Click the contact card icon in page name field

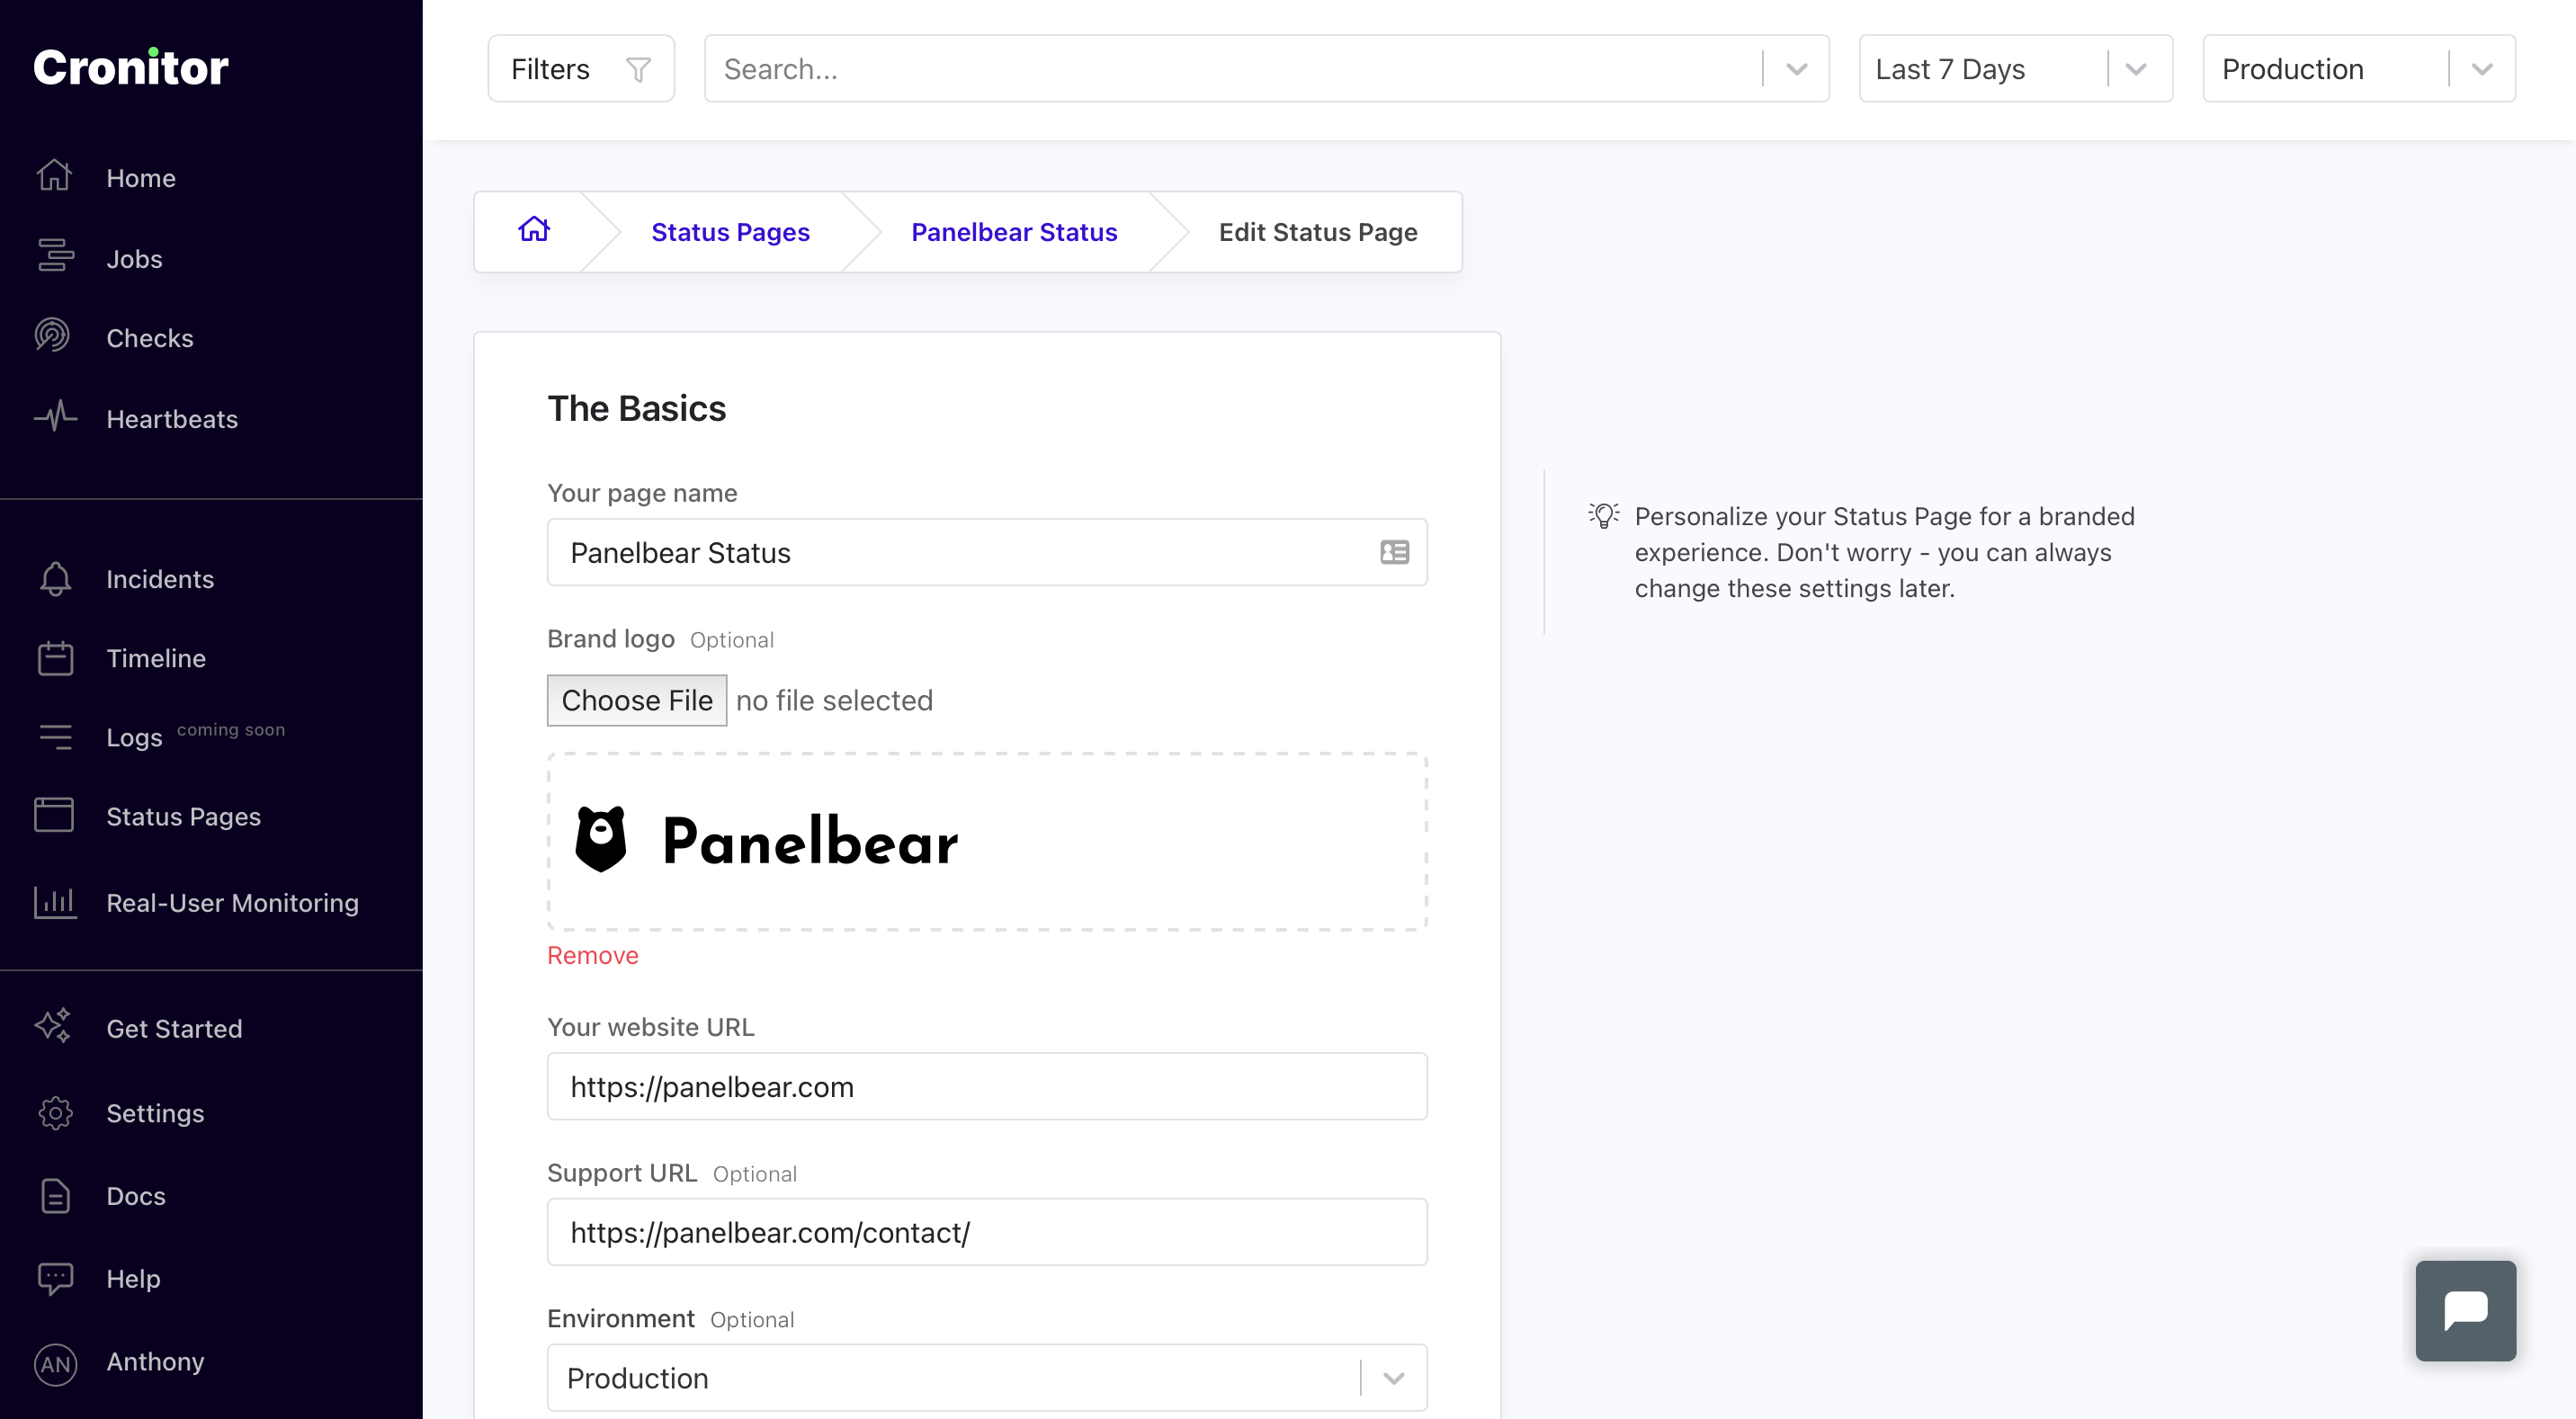tap(1394, 552)
